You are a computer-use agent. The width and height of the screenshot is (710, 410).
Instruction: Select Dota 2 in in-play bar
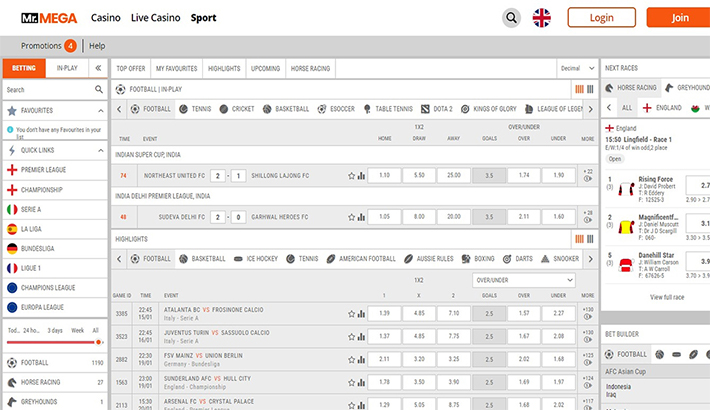click(x=437, y=109)
